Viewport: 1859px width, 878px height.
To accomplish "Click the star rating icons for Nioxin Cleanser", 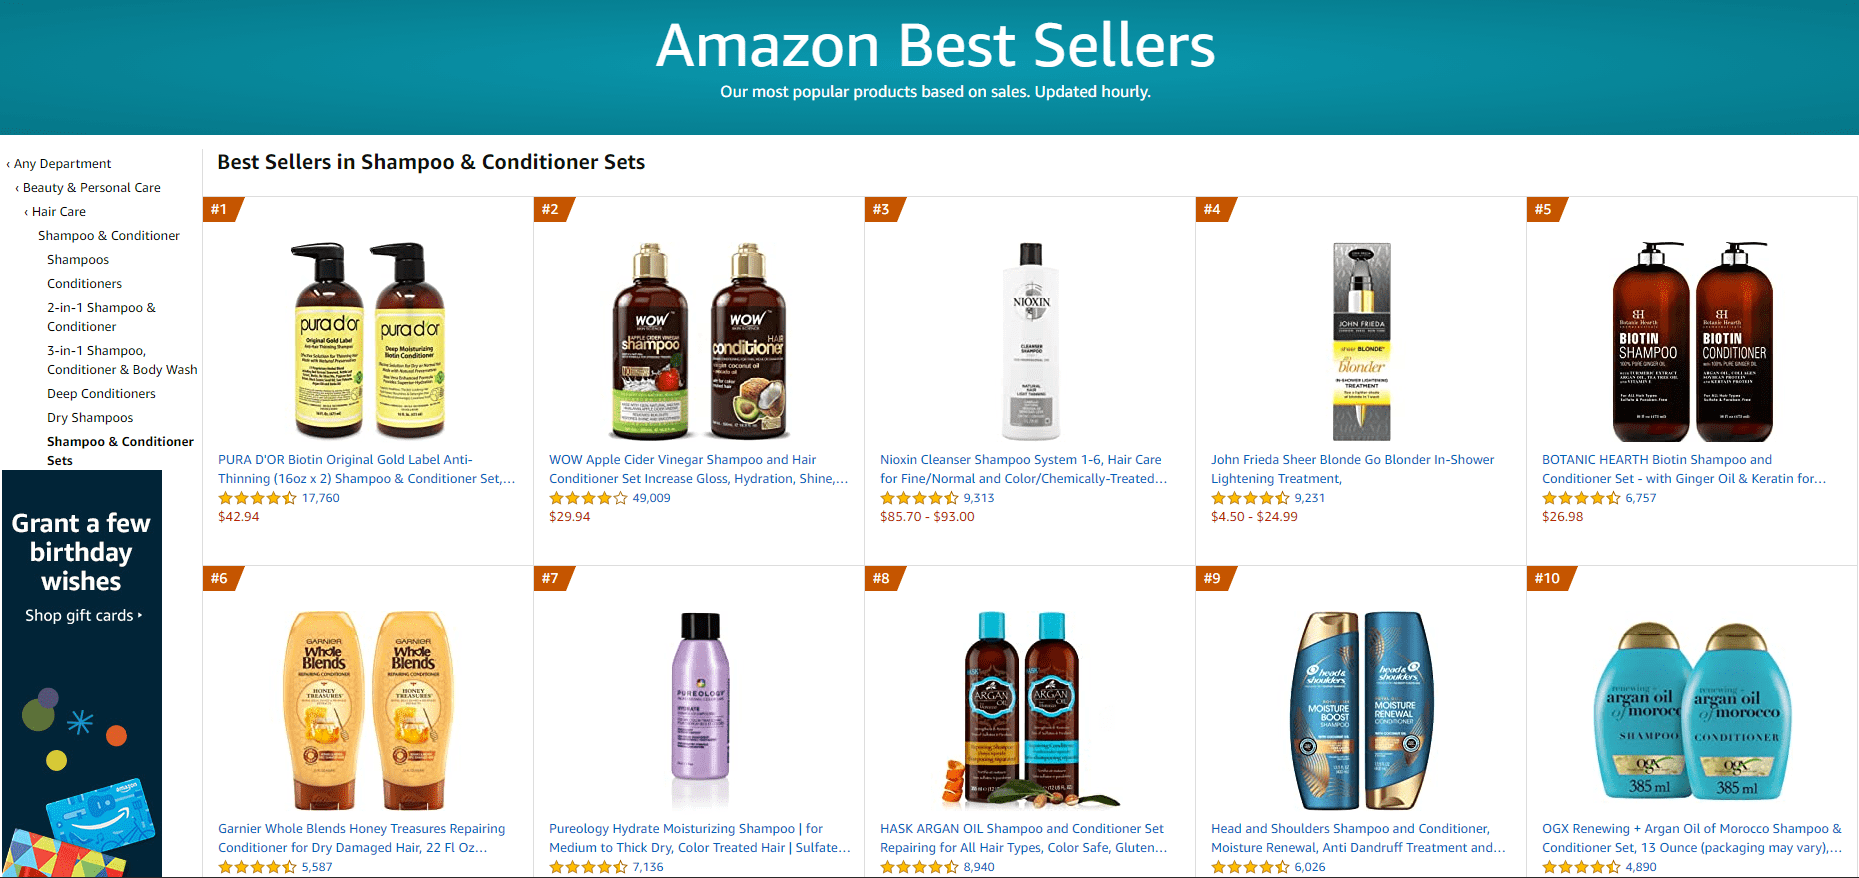I will pos(919,498).
